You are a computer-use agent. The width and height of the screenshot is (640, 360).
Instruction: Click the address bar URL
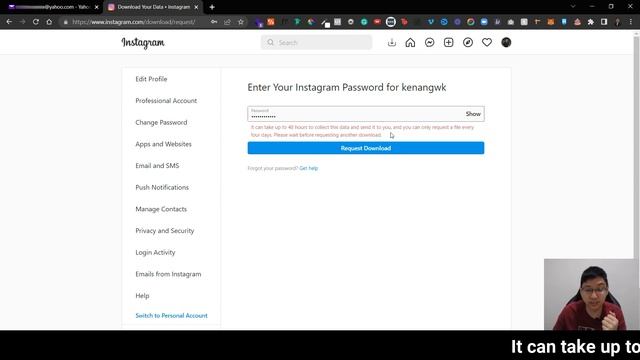click(133, 22)
